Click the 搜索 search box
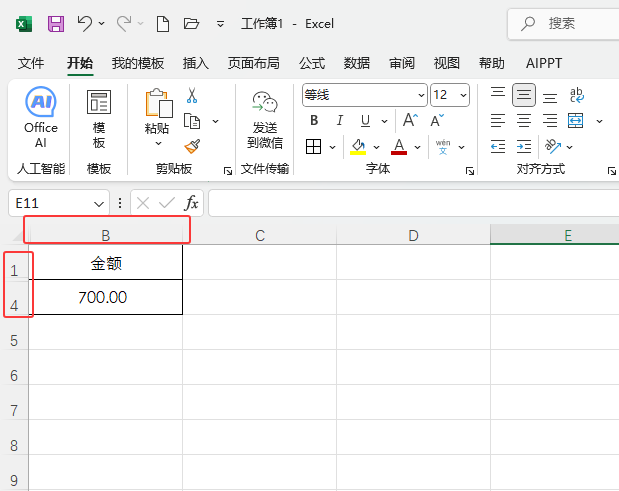The height and width of the screenshot is (491, 619). point(564,24)
